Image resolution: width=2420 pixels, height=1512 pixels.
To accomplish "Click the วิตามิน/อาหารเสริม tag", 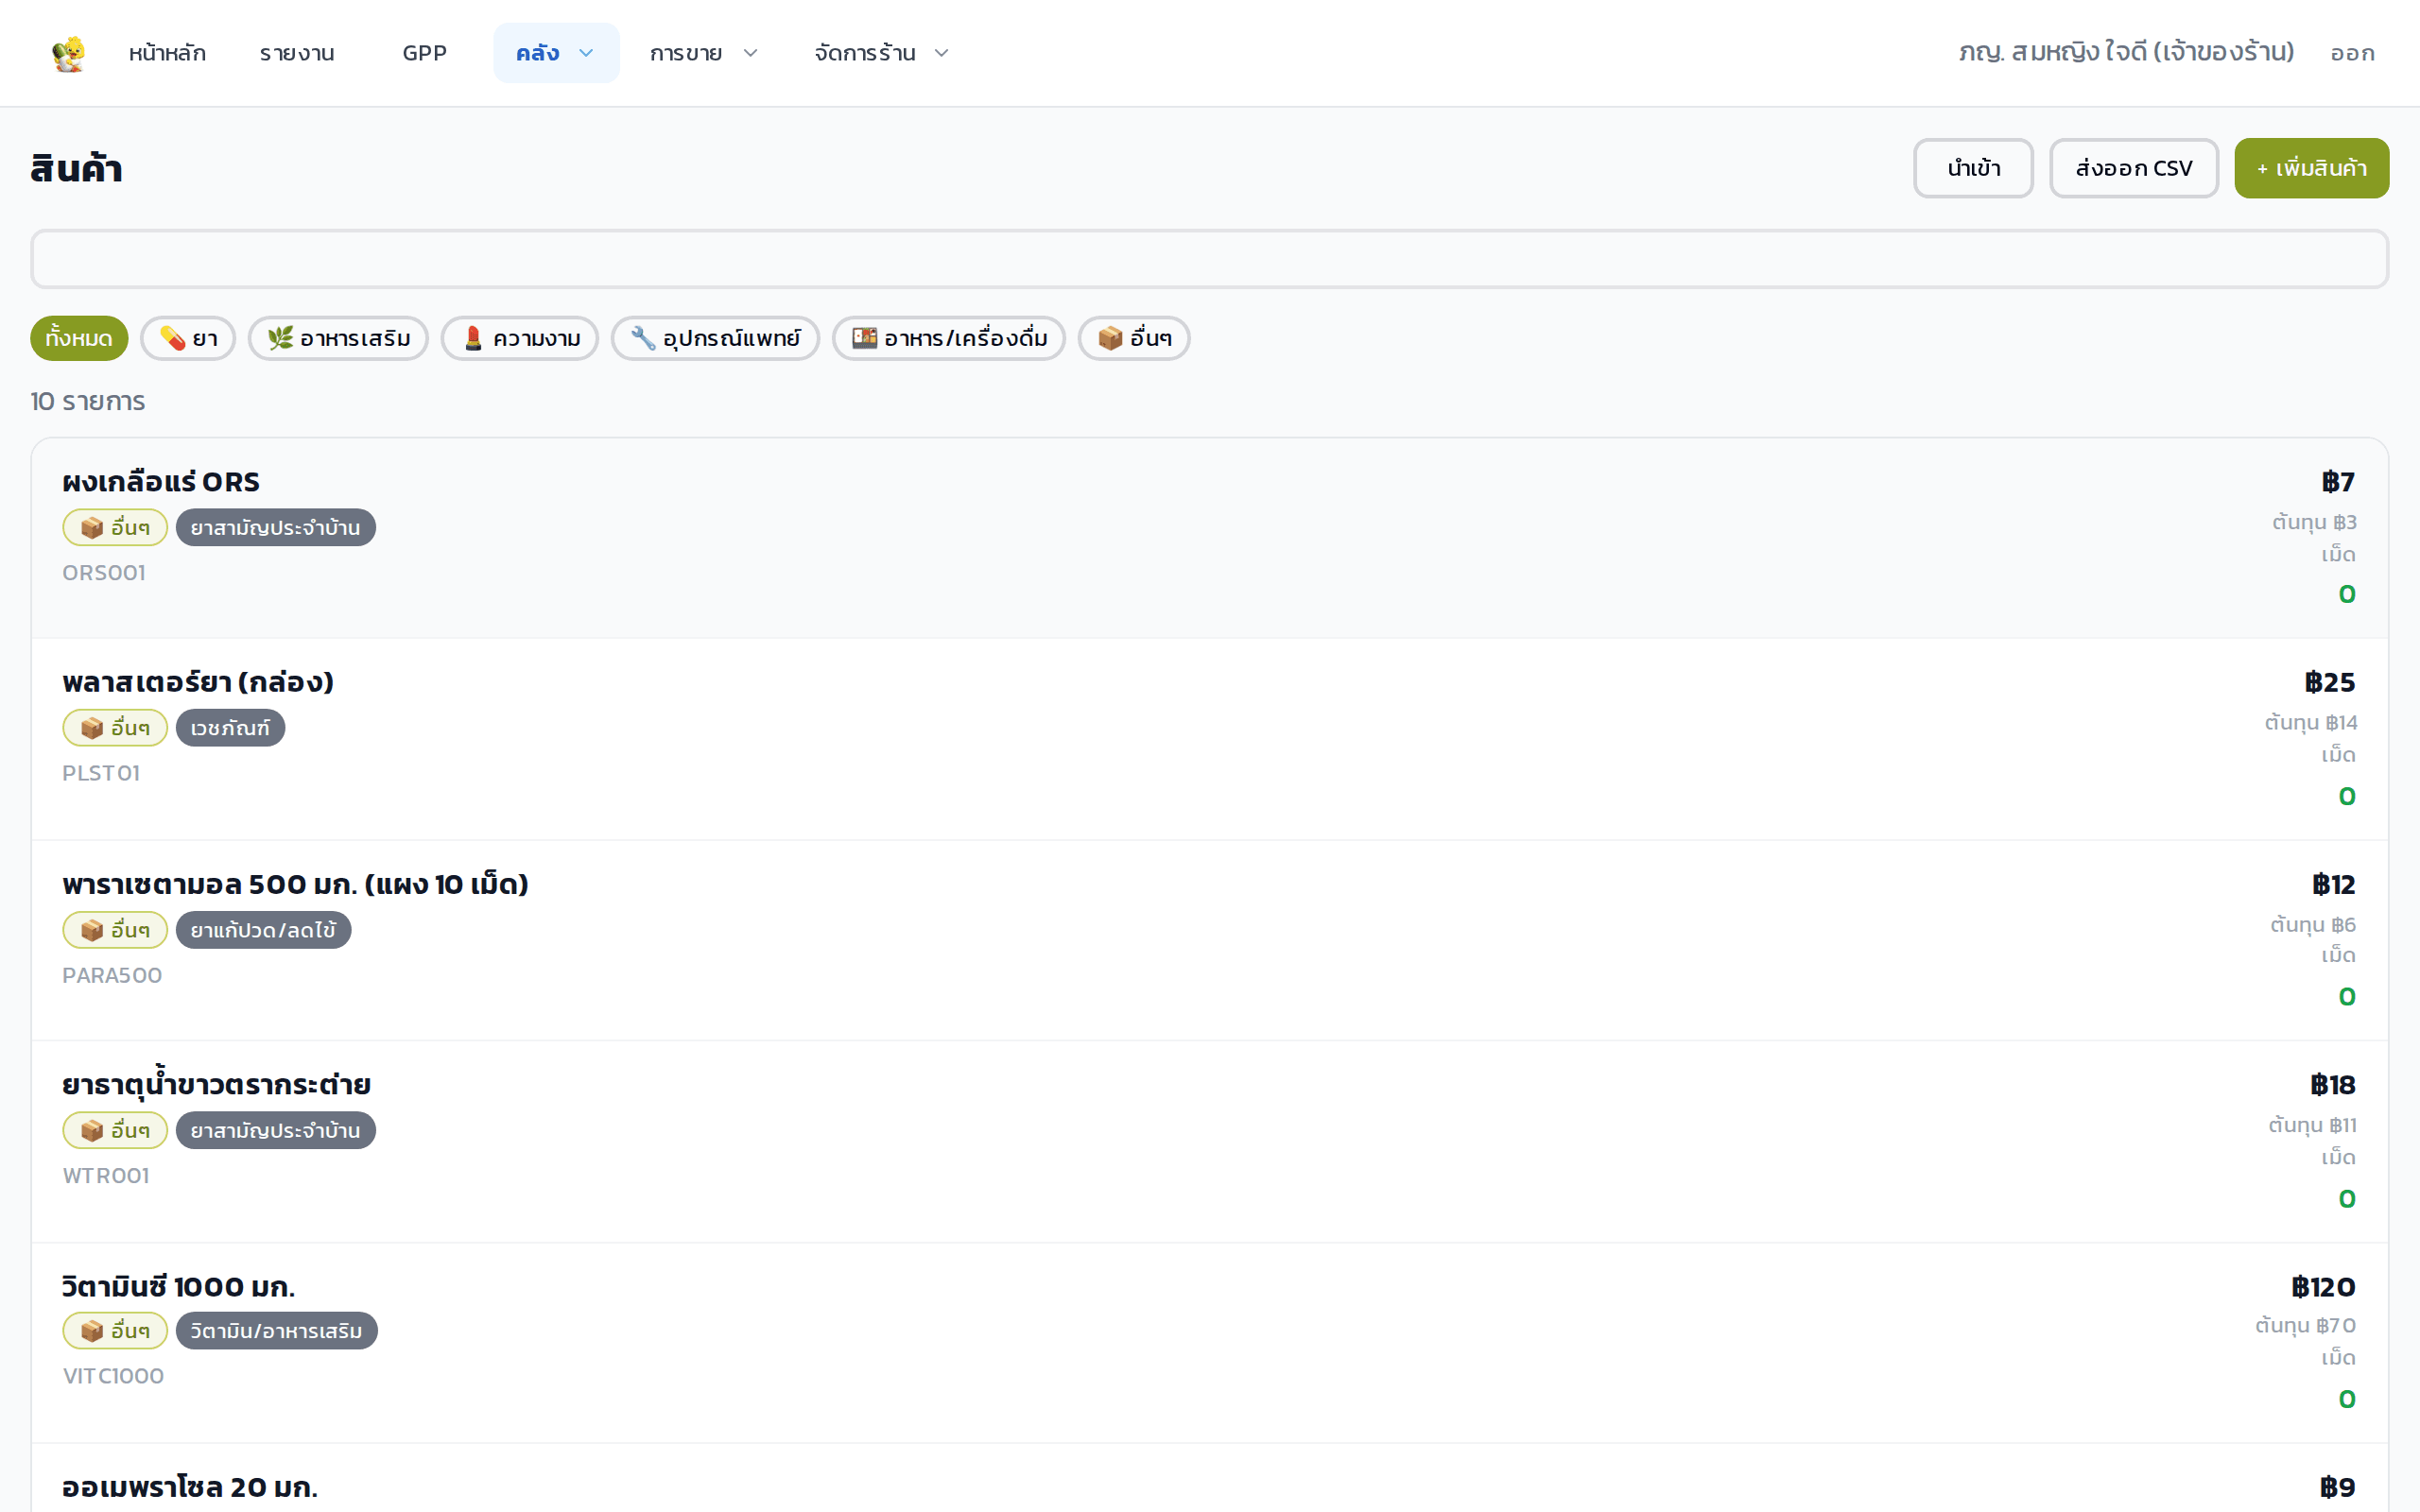I will (277, 1331).
